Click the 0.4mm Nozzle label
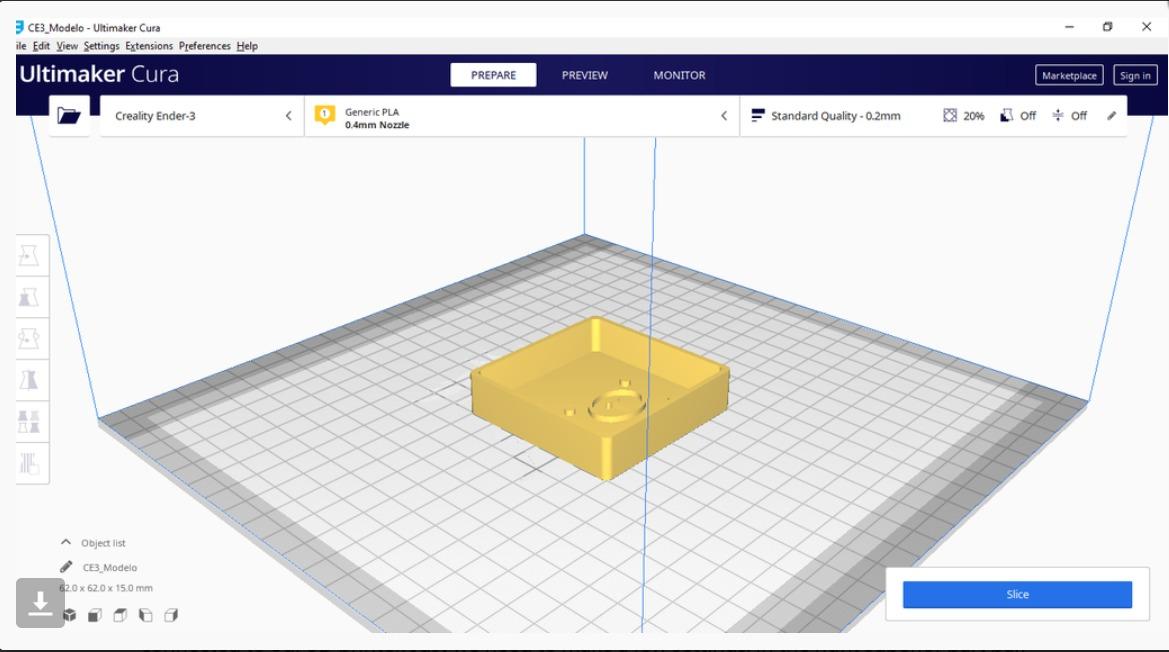This screenshot has height=652, width=1169. tap(377, 125)
